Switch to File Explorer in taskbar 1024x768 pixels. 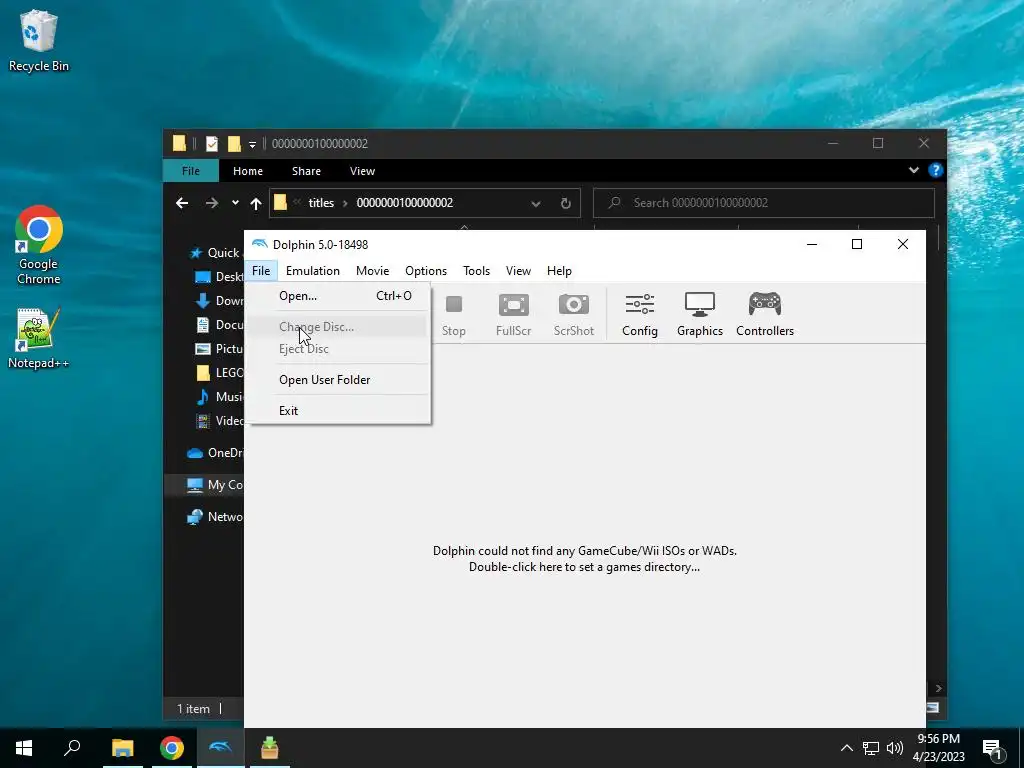122,748
